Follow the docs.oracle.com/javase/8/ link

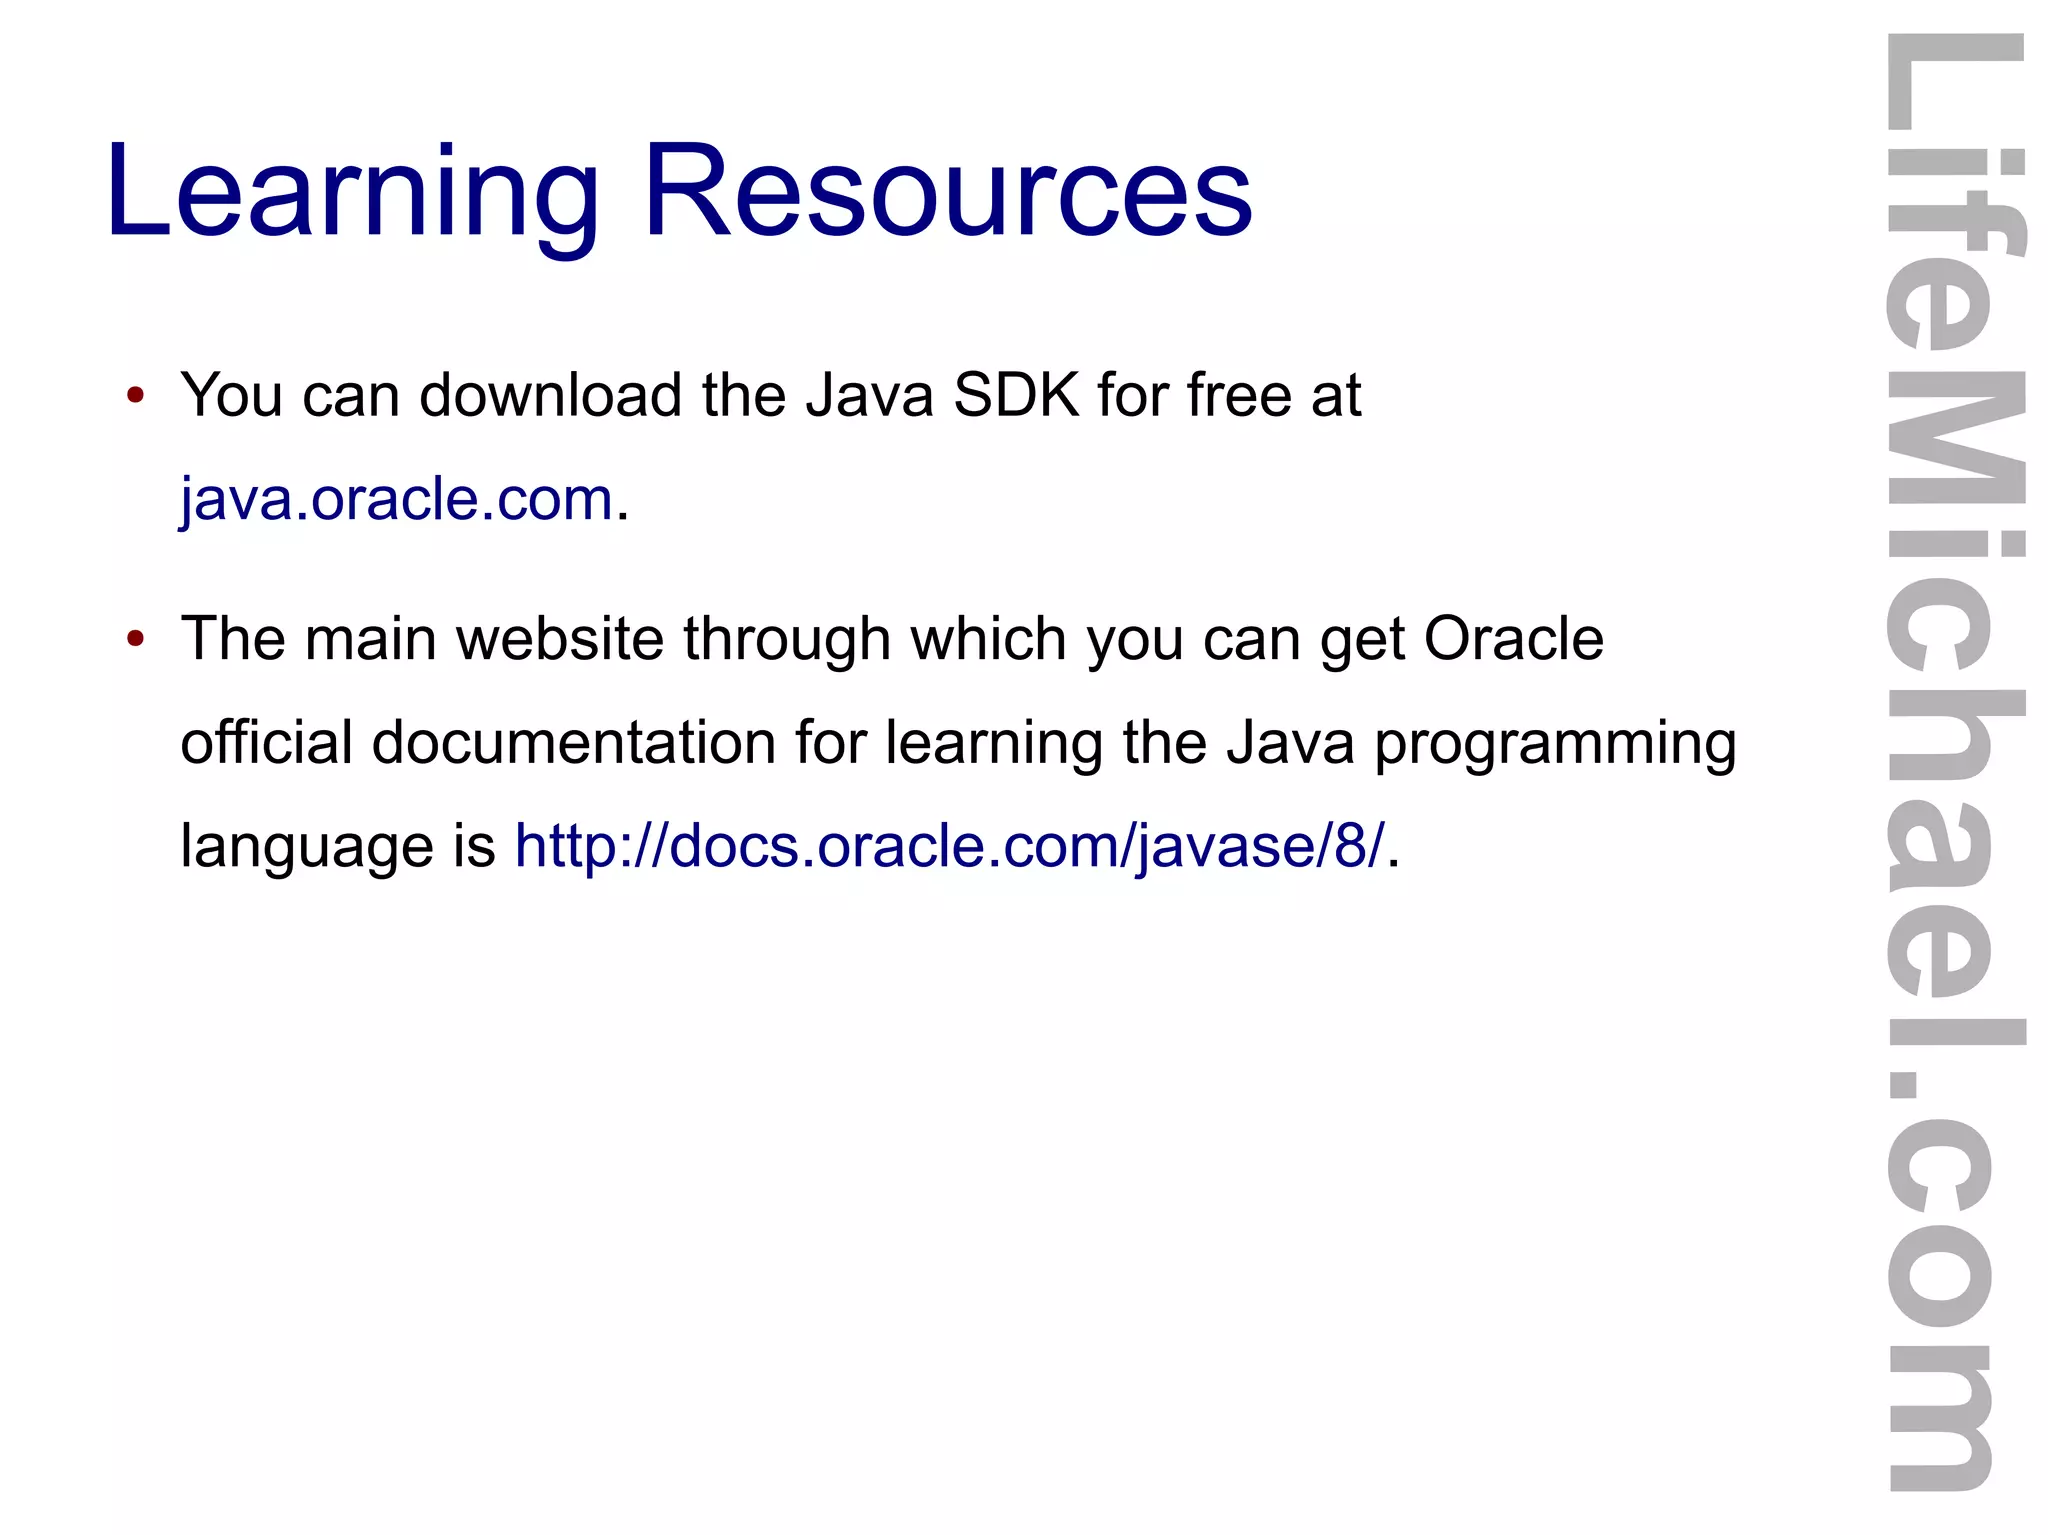click(950, 846)
